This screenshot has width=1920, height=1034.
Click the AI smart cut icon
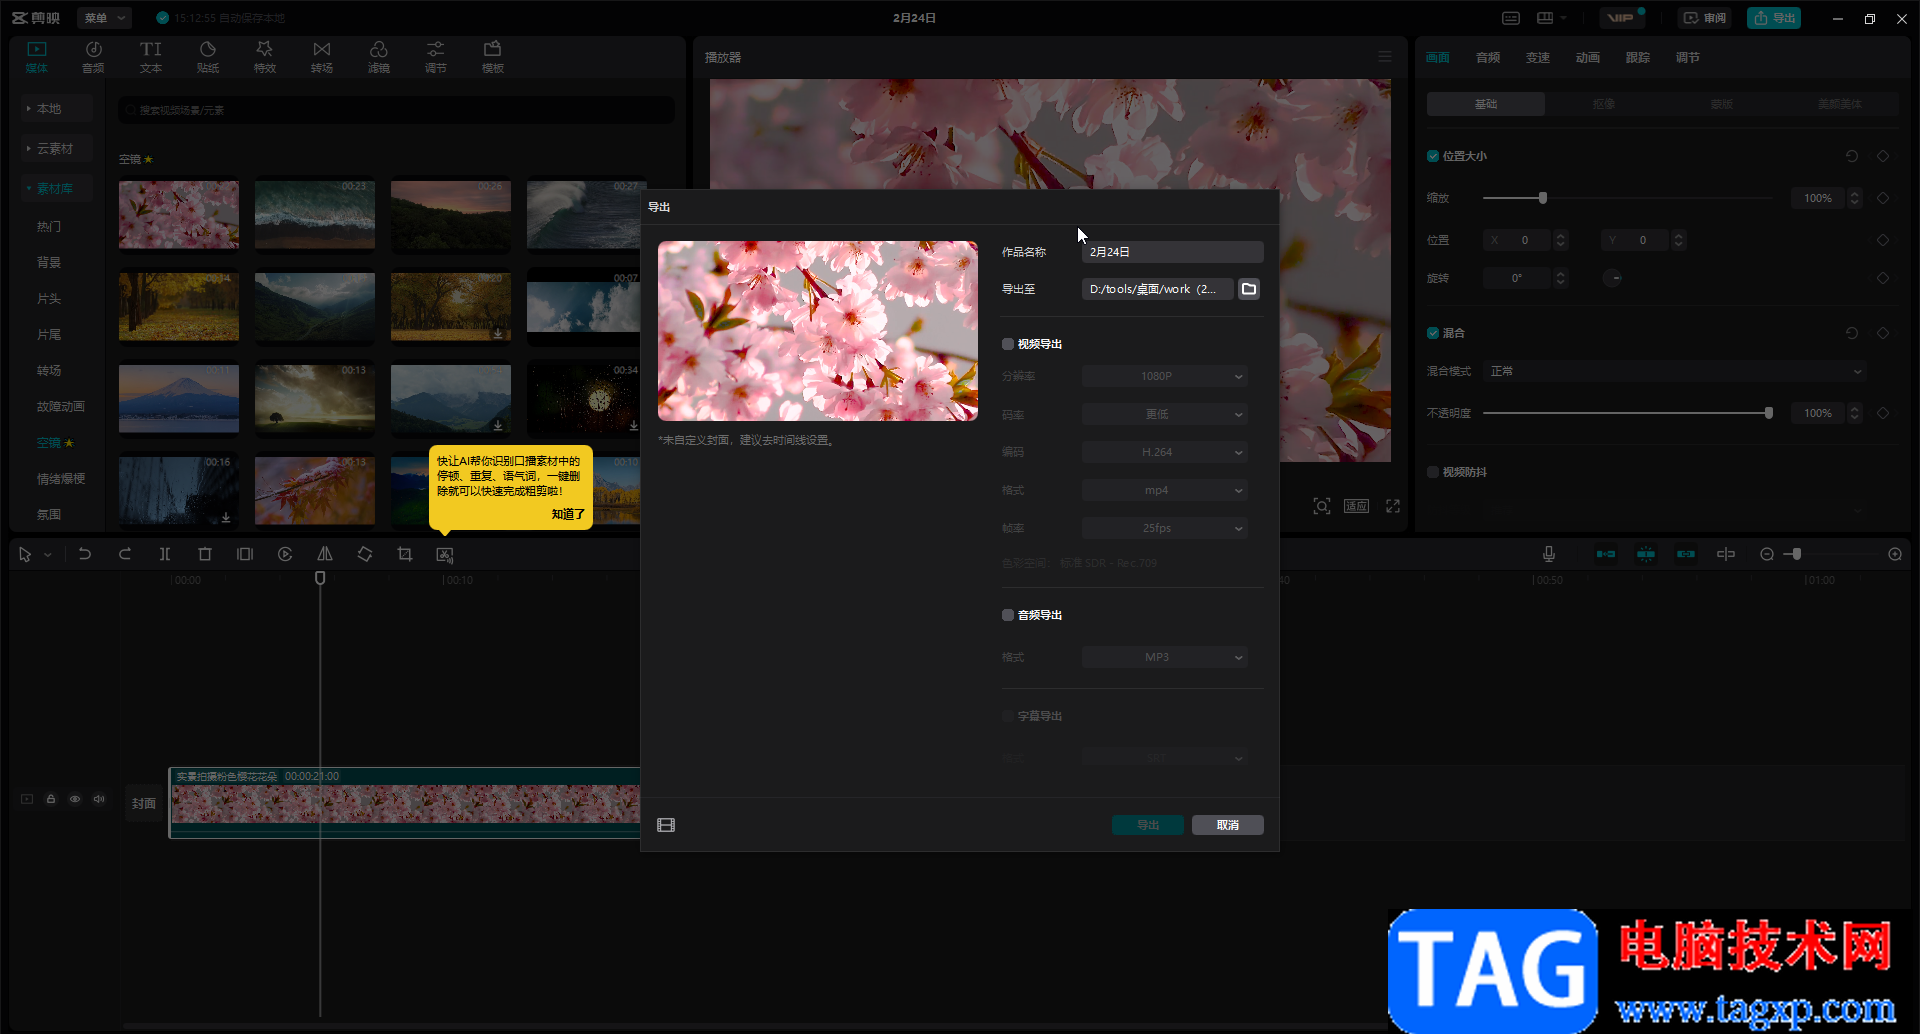[x=445, y=554]
